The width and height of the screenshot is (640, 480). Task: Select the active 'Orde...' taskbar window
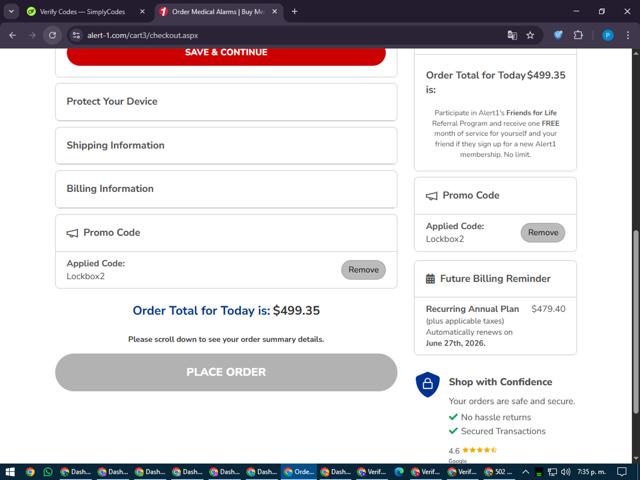[299, 472]
